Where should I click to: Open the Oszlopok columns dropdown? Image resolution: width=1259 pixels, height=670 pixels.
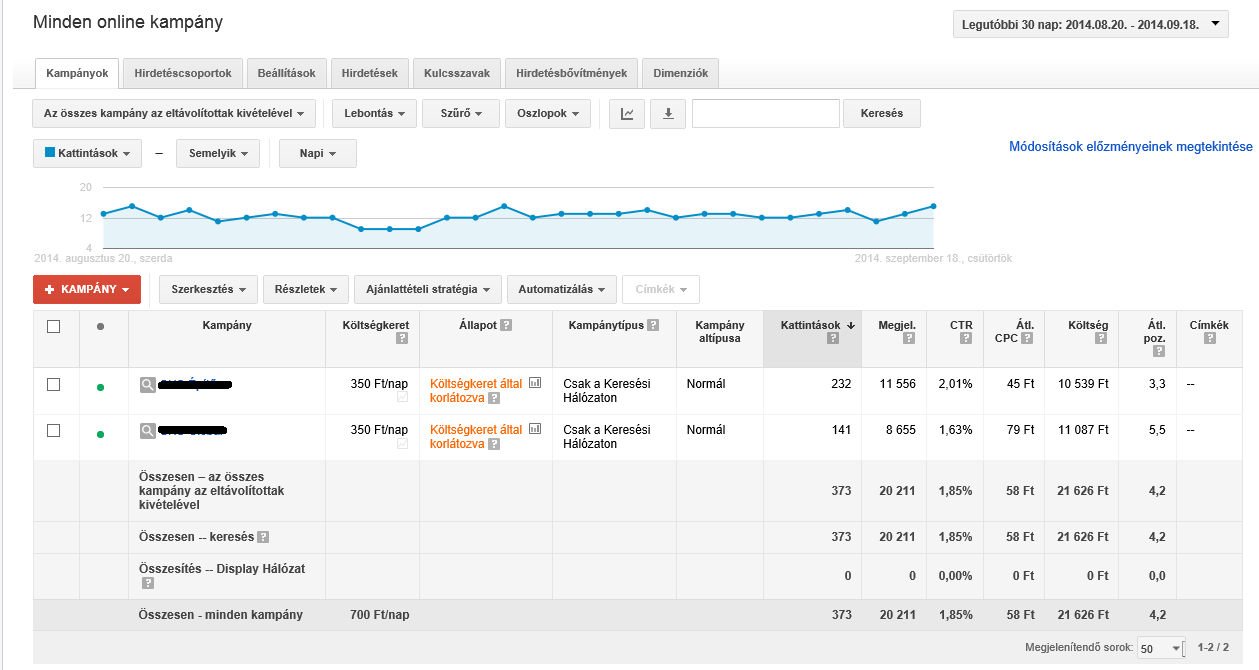(x=548, y=113)
